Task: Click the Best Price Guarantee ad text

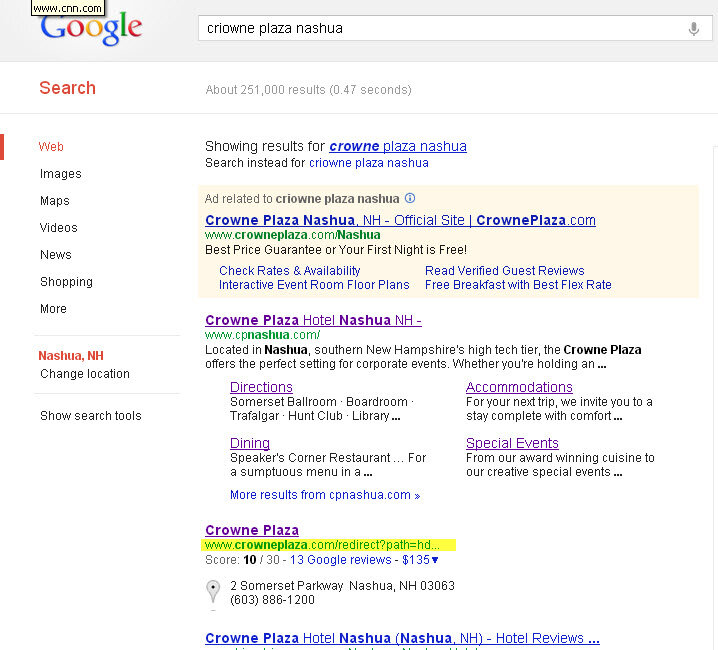Action: [x=336, y=250]
